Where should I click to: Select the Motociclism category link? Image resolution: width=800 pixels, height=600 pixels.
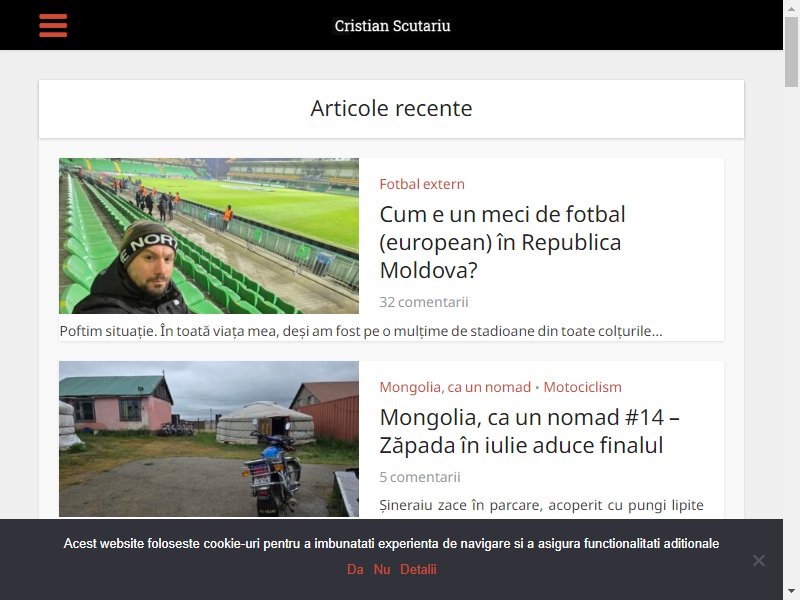click(x=582, y=387)
